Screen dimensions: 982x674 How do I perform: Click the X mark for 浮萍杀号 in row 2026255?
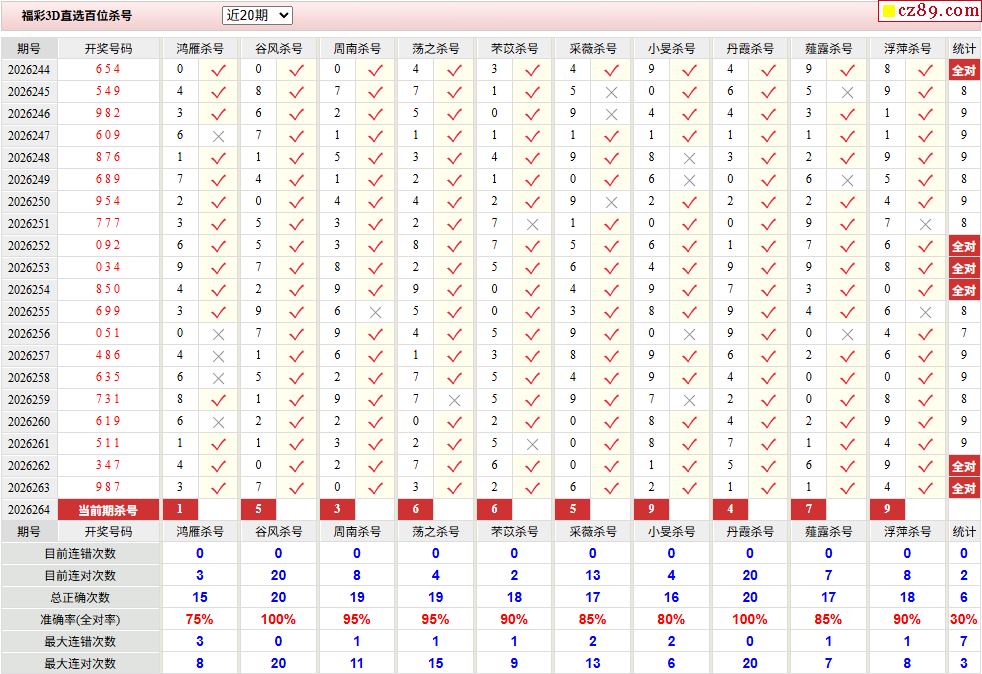pos(925,312)
